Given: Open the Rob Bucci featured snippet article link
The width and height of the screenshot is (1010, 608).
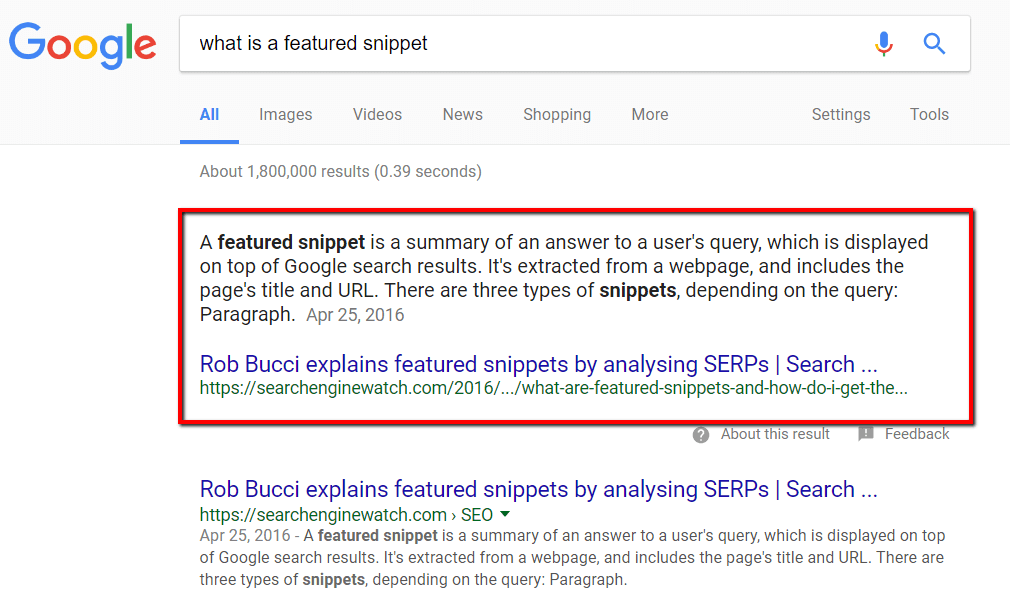Looking at the screenshot, I should [539, 364].
